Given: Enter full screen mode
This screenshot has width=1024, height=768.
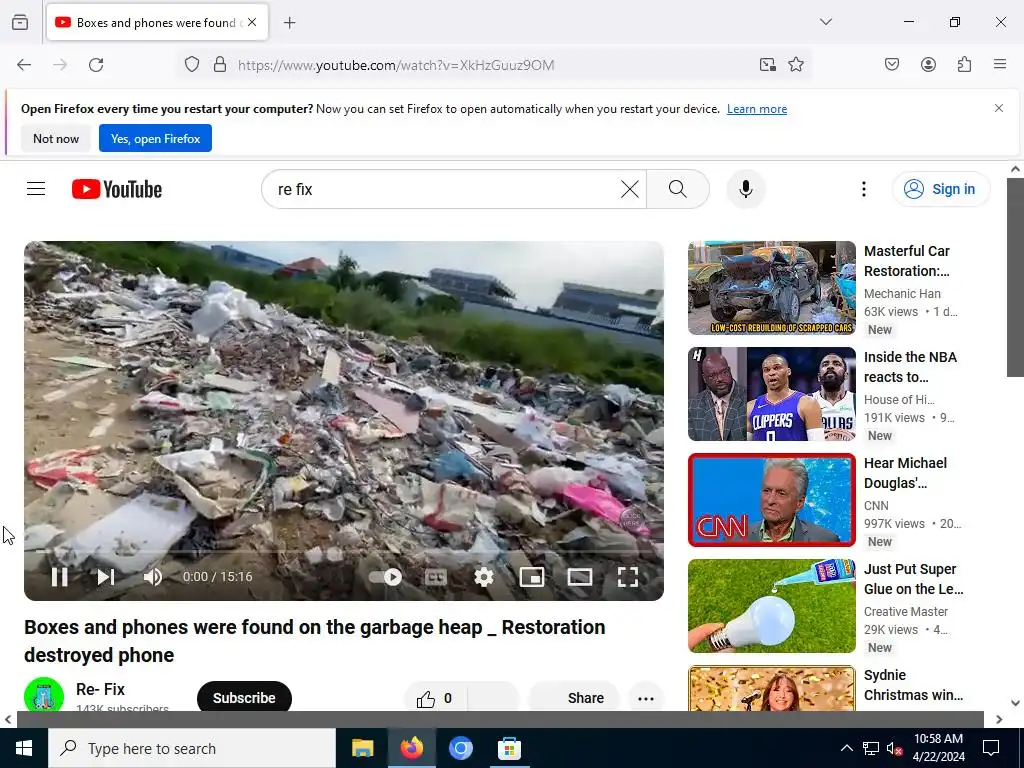Looking at the screenshot, I should pos(628,577).
